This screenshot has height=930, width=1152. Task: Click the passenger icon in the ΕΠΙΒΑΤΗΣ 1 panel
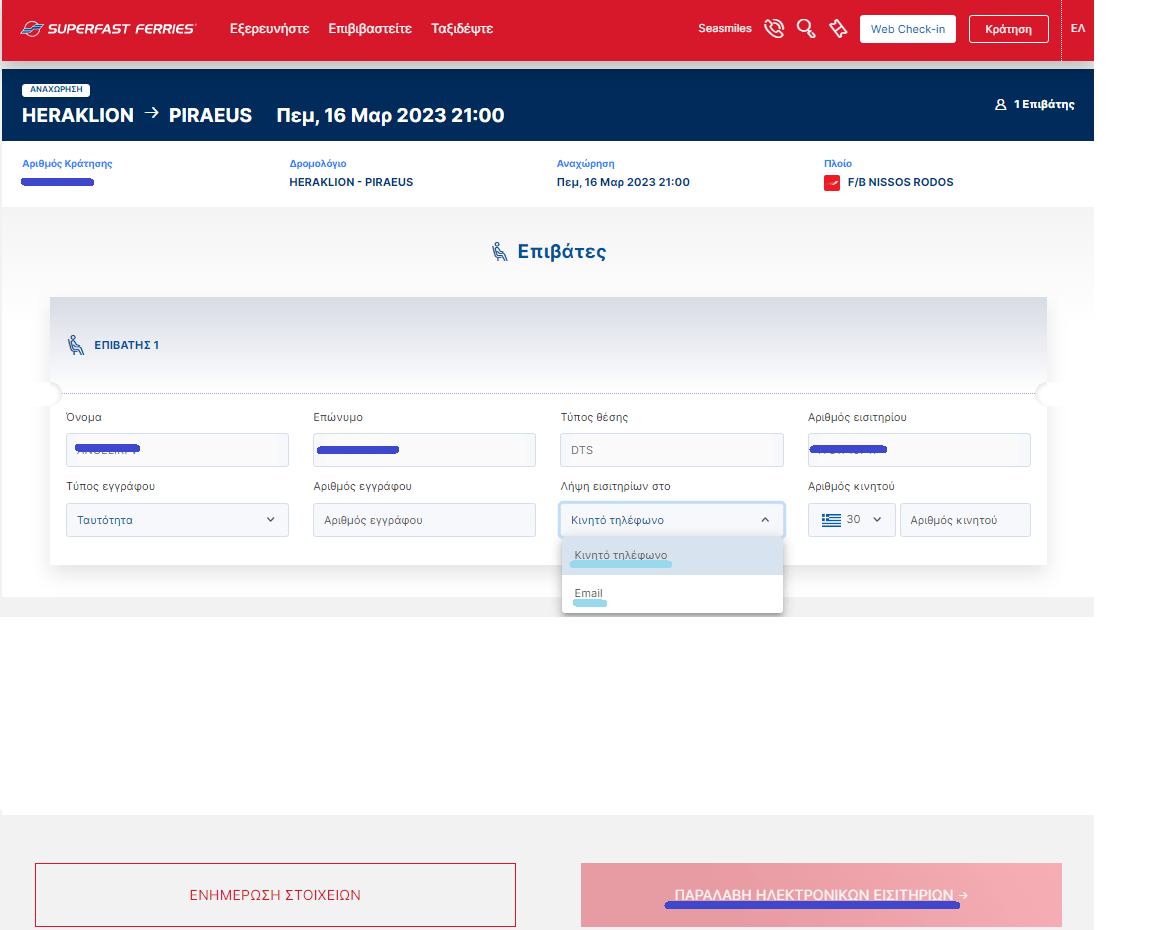pos(75,344)
